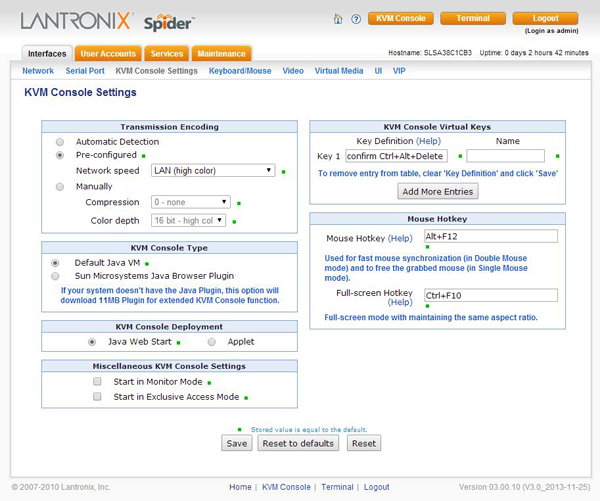Viewport: 600px width, 501px height.
Task: Open the Maintenance tab
Action: [221, 53]
